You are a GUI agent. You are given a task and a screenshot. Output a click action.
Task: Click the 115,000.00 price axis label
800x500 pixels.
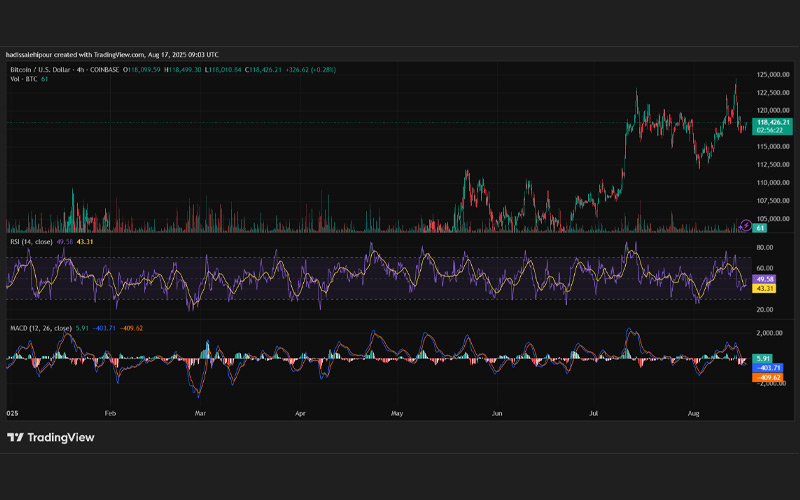pos(773,146)
